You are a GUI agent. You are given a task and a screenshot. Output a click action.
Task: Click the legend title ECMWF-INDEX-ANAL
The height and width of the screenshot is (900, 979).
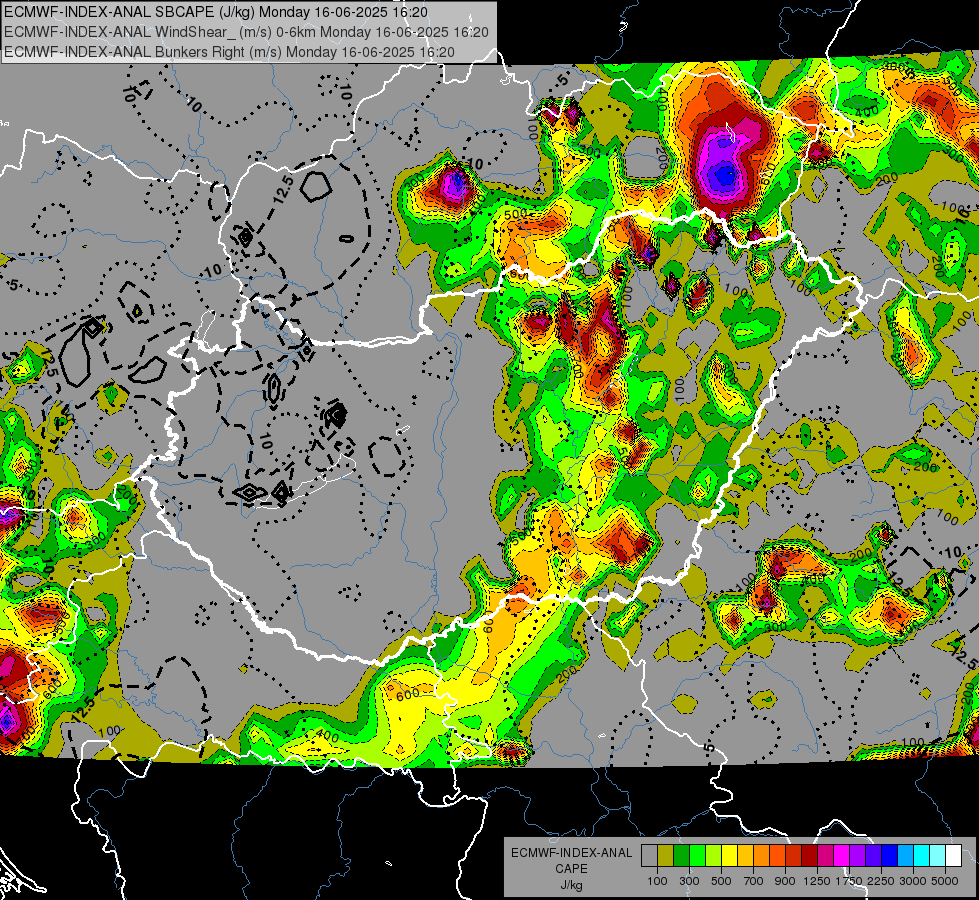tap(572, 853)
